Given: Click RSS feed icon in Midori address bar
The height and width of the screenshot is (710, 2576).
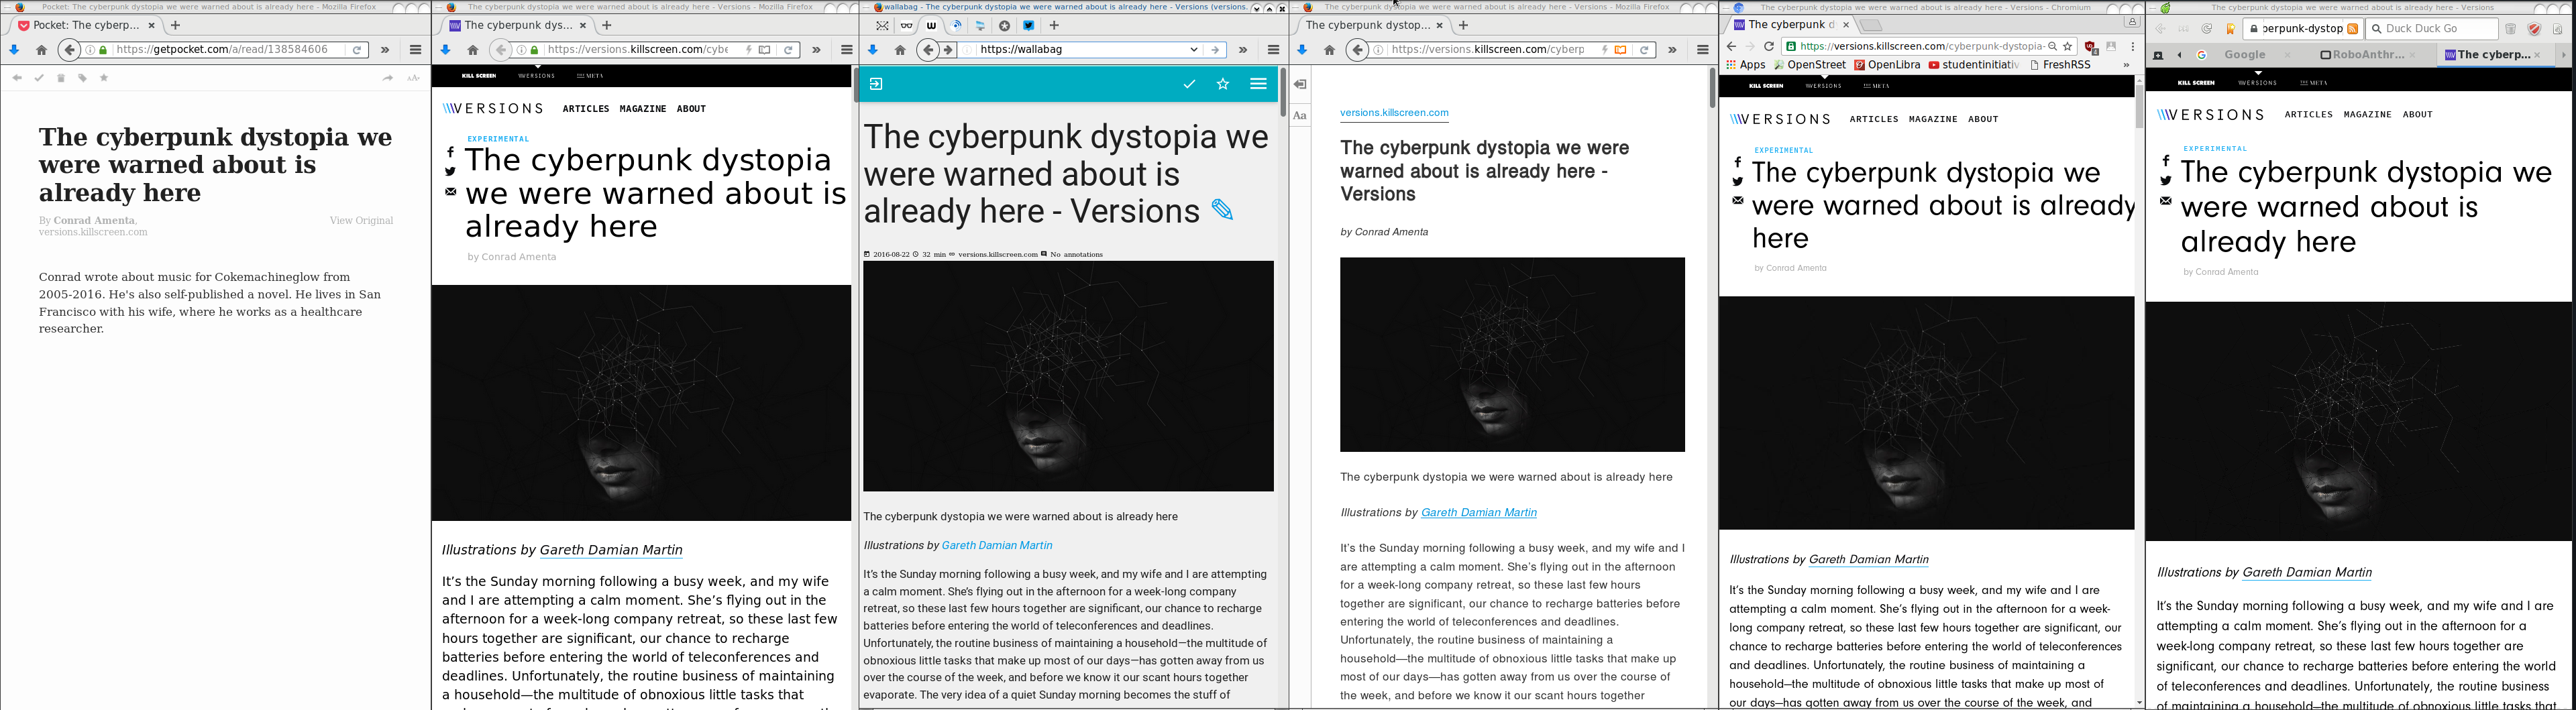Looking at the screenshot, I should point(2353,29).
